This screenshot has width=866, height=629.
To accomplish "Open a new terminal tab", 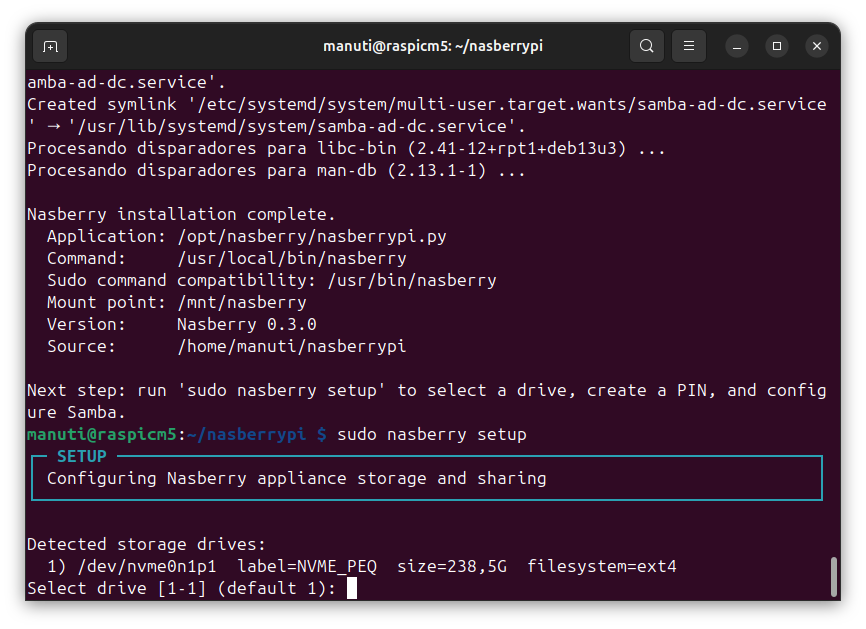I will (x=50, y=46).
